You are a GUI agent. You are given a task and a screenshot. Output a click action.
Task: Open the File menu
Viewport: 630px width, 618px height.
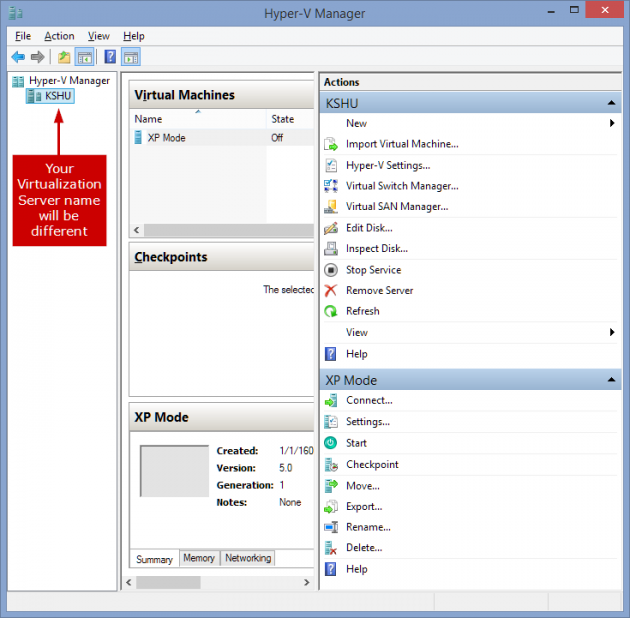[x=23, y=36]
